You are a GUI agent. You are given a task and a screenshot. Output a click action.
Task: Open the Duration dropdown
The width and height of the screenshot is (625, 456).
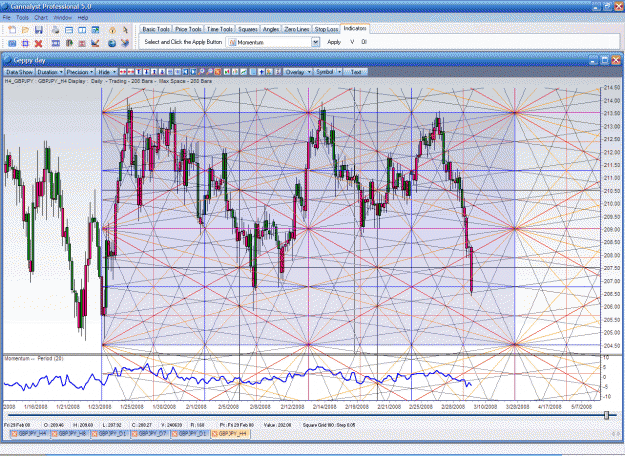[50, 72]
